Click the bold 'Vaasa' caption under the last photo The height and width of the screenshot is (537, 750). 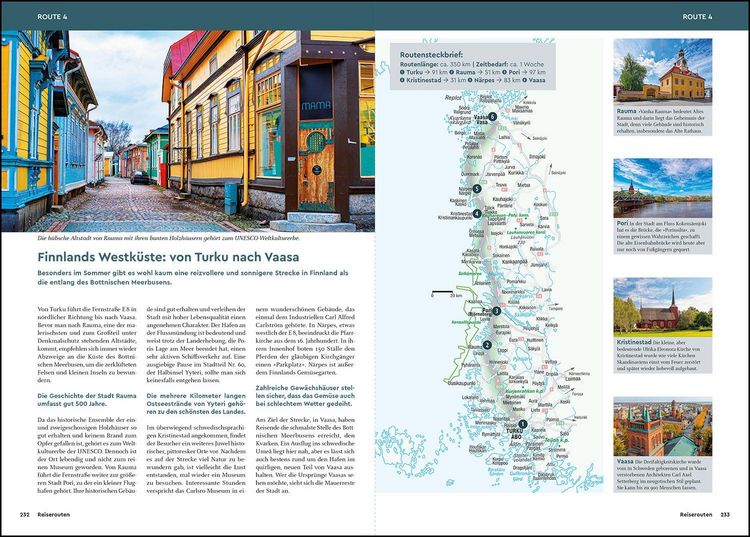[x=625, y=461]
